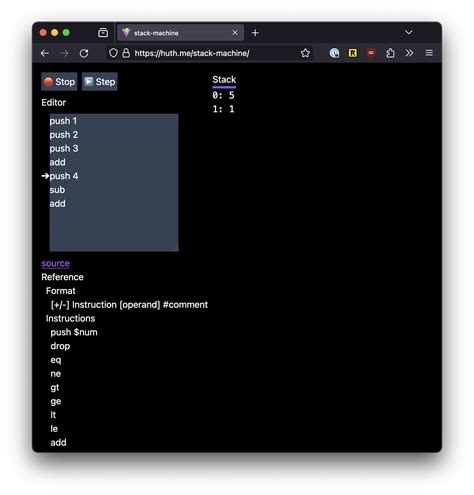Image resolution: width=474 pixels, height=495 pixels.
Task: Click the Step button
Action: tap(100, 82)
